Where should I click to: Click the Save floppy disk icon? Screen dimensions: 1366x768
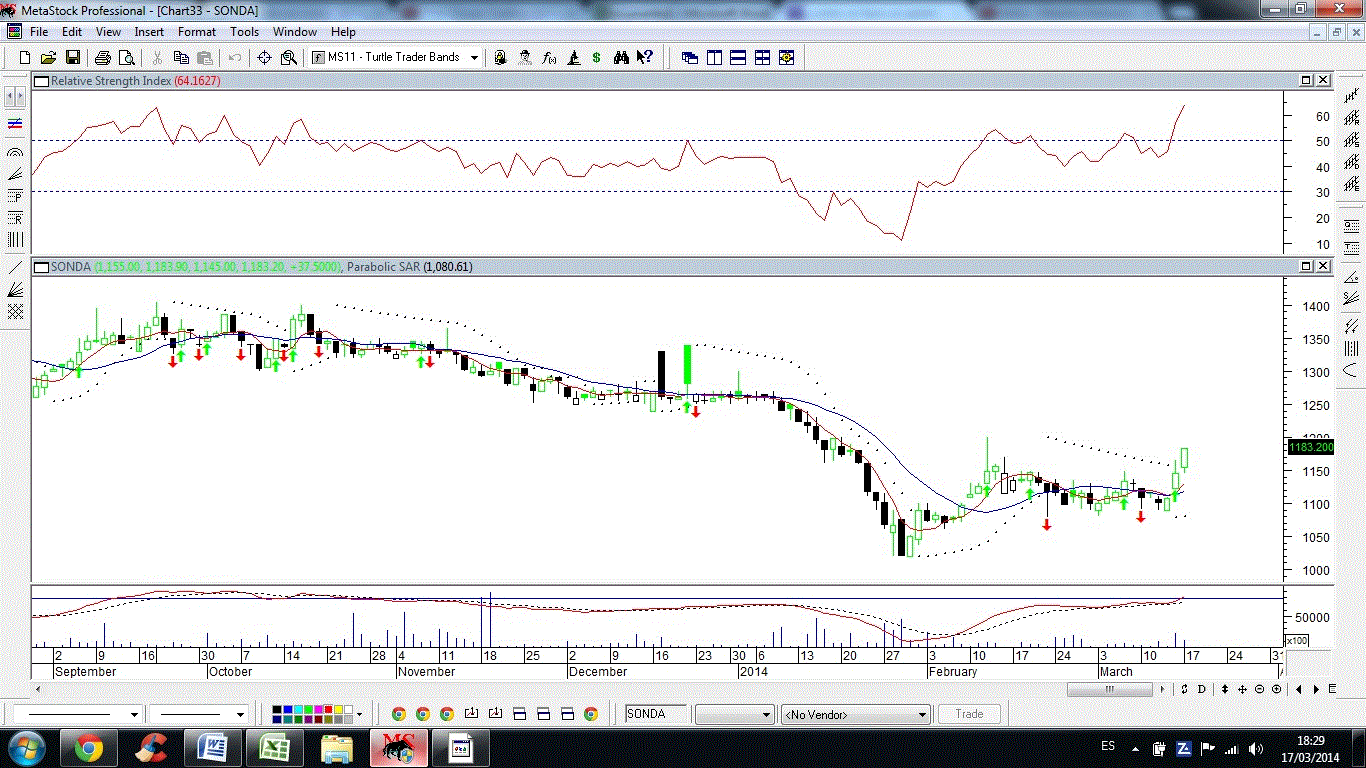click(73, 58)
